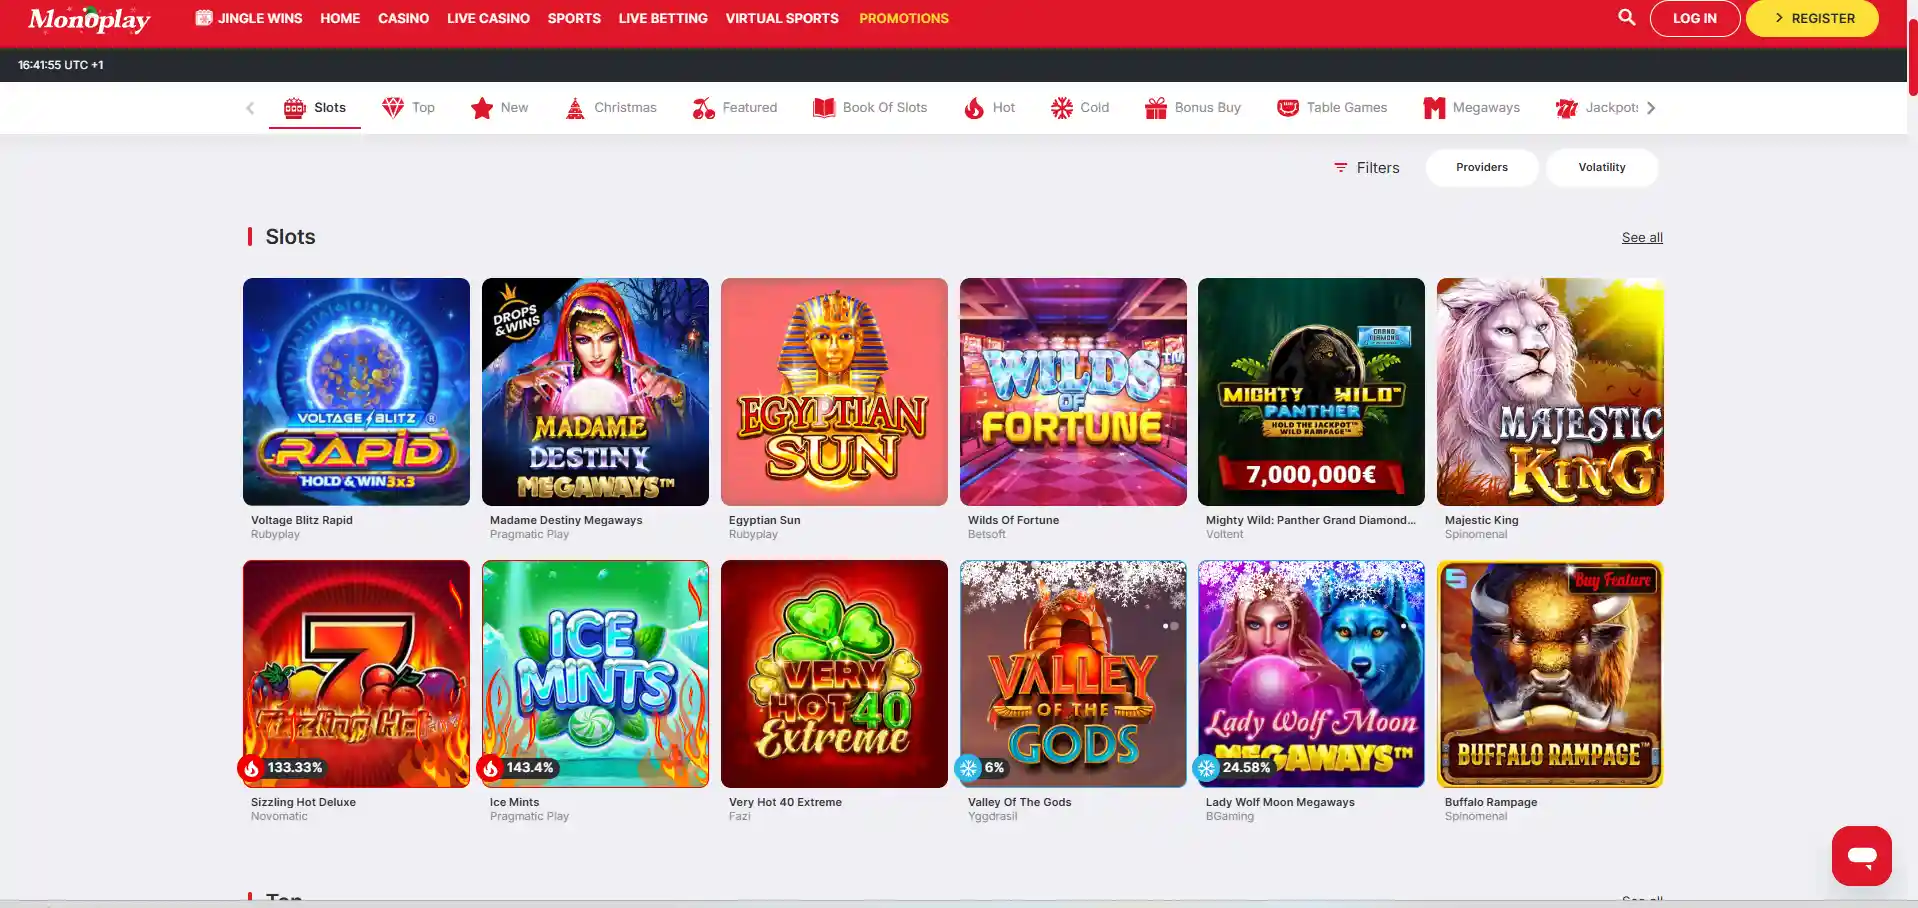Click the Register button
The height and width of the screenshot is (908, 1918).
click(x=1811, y=18)
